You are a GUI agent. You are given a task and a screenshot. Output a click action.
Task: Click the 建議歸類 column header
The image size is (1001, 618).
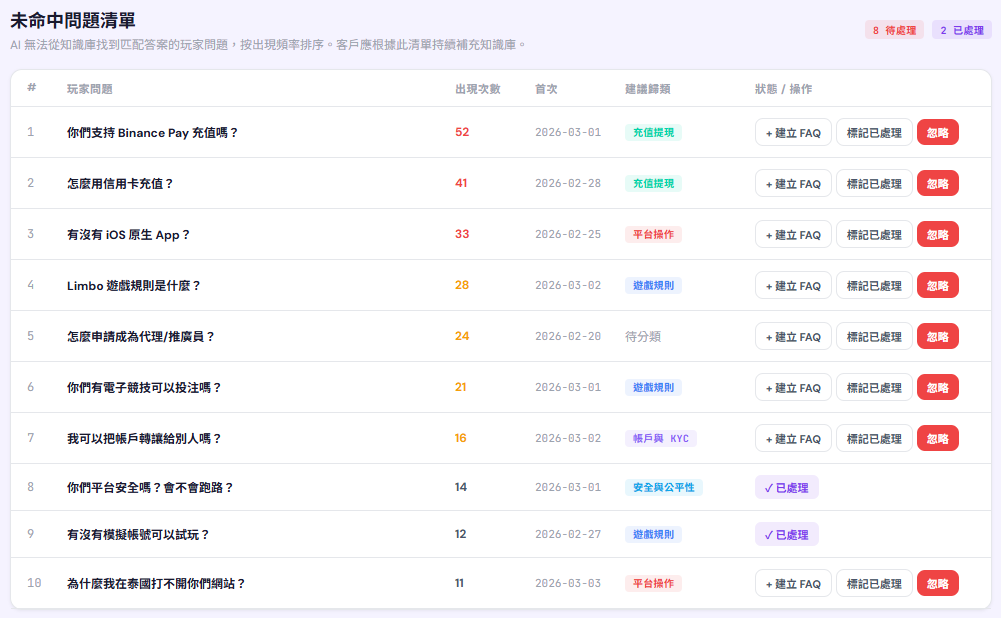pos(647,89)
